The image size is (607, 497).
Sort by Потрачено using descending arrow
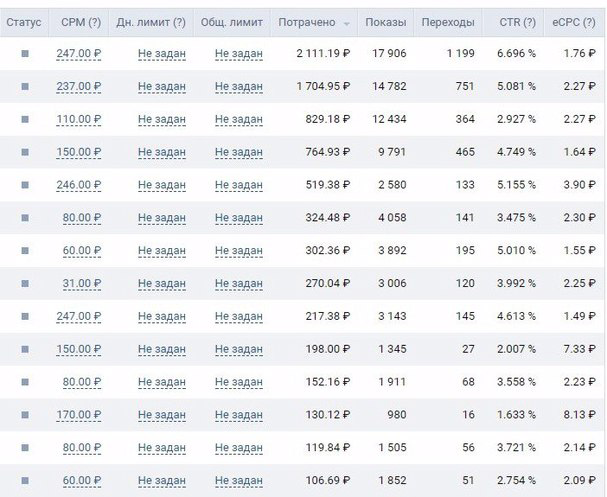346,24
